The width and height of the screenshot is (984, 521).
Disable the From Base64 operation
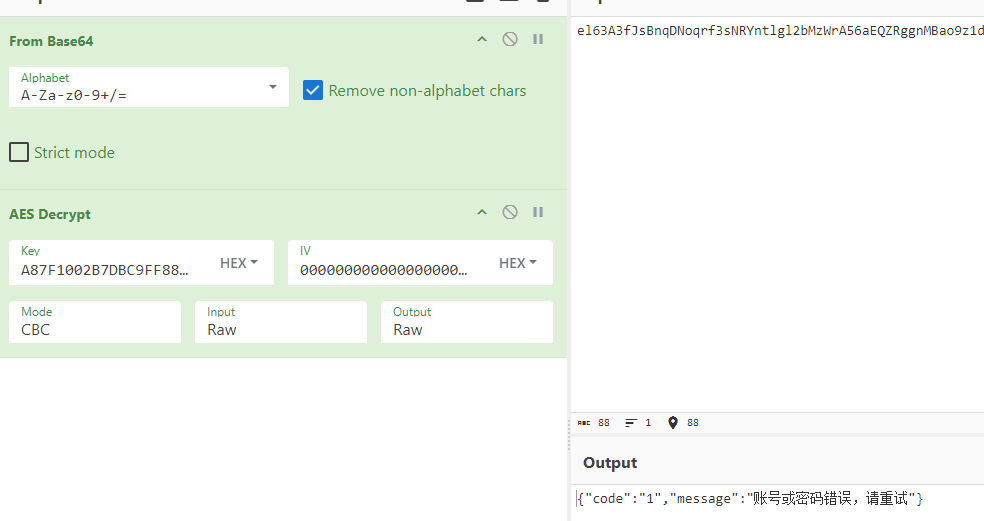[510, 40]
